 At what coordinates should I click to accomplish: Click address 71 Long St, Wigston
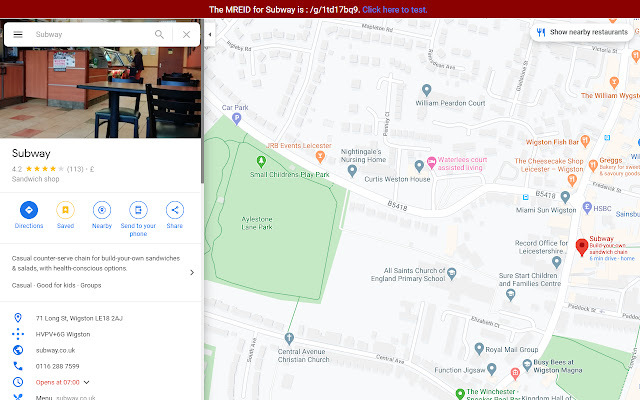(79, 318)
